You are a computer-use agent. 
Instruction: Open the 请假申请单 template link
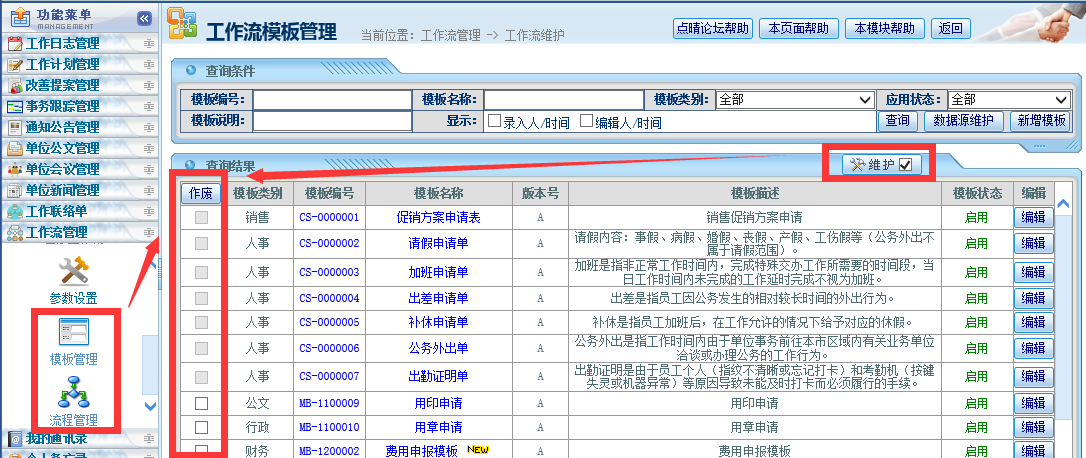pyautogui.click(x=438, y=243)
